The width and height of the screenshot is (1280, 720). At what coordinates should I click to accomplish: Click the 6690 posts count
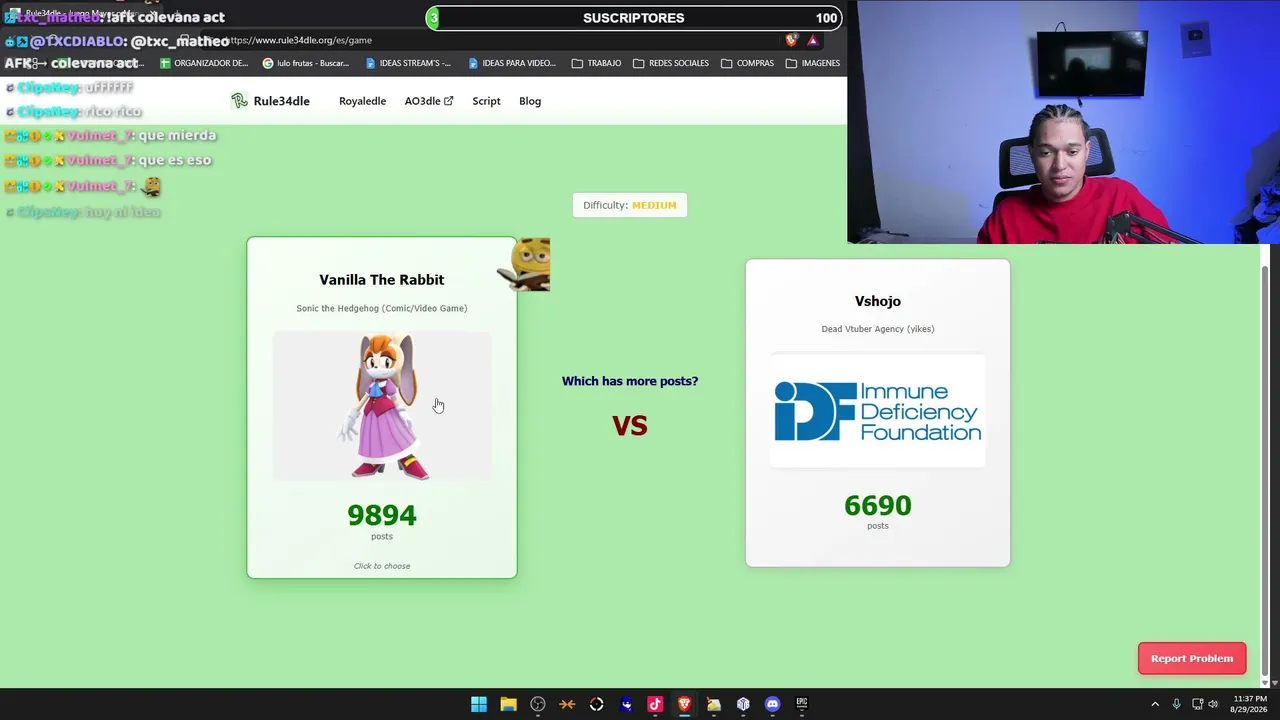[x=878, y=506]
